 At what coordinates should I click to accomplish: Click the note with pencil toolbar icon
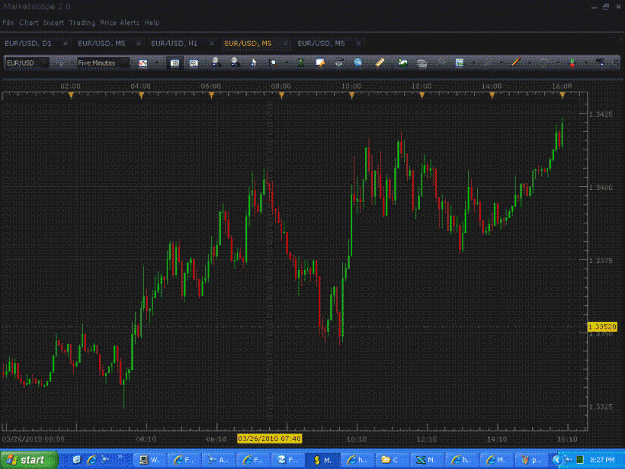(320, 63)
